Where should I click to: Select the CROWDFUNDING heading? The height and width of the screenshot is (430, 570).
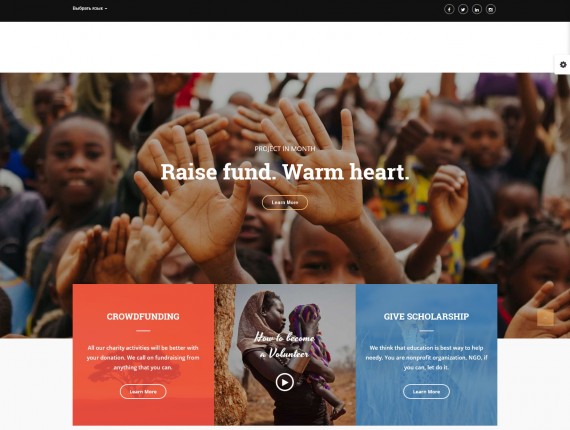click(x=143, y=316)
